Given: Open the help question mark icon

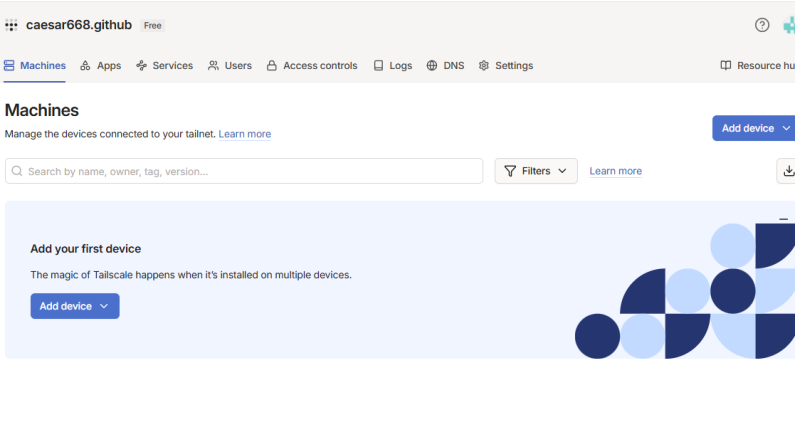Looking at the screenshot, I should tap(762, 25).
